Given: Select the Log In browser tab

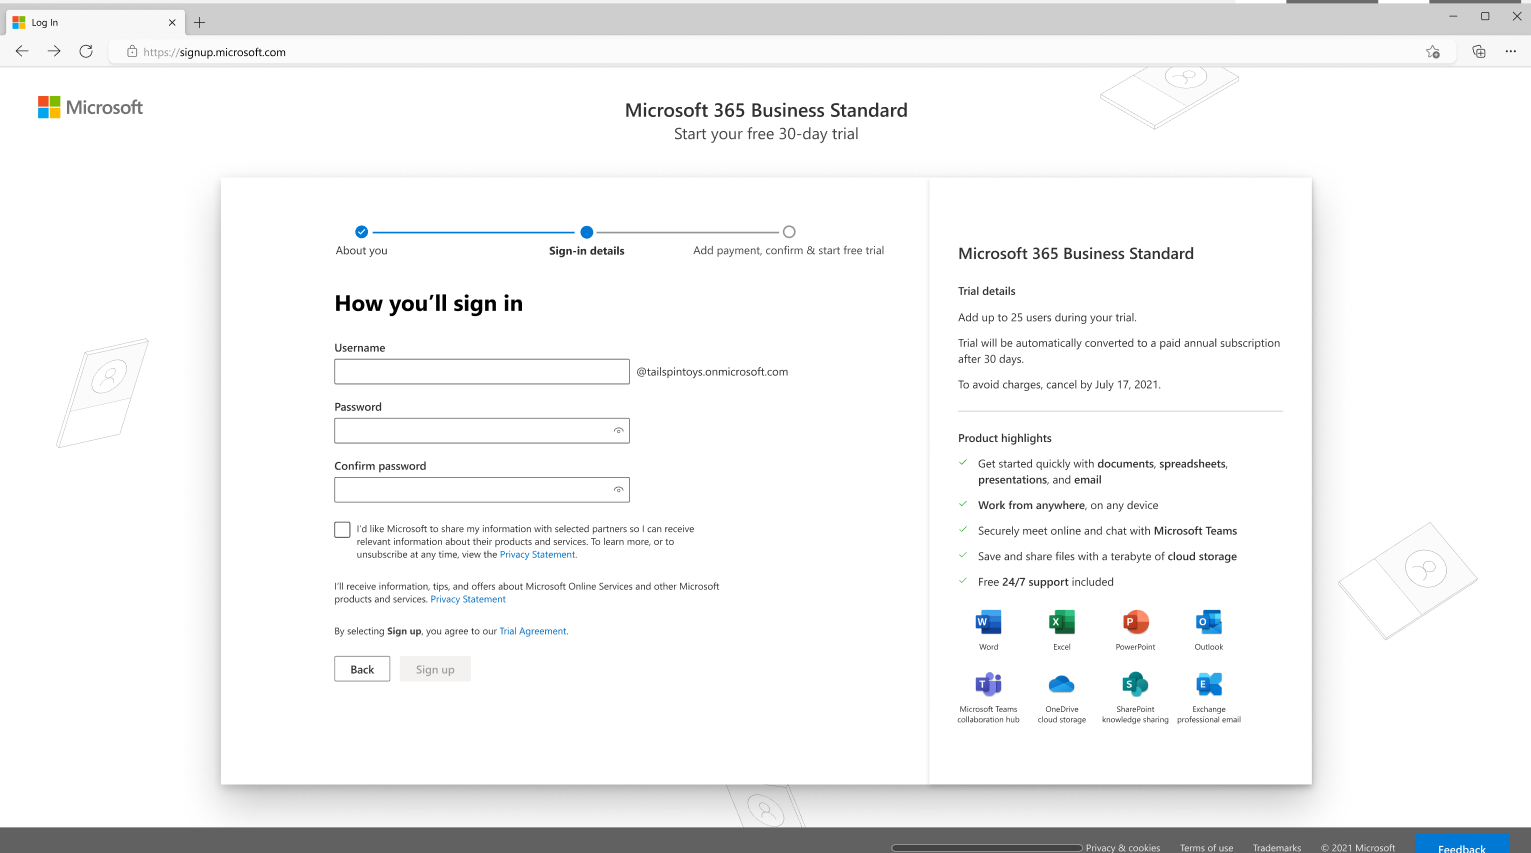Looking at the screenshot, I should pos(94,22).
